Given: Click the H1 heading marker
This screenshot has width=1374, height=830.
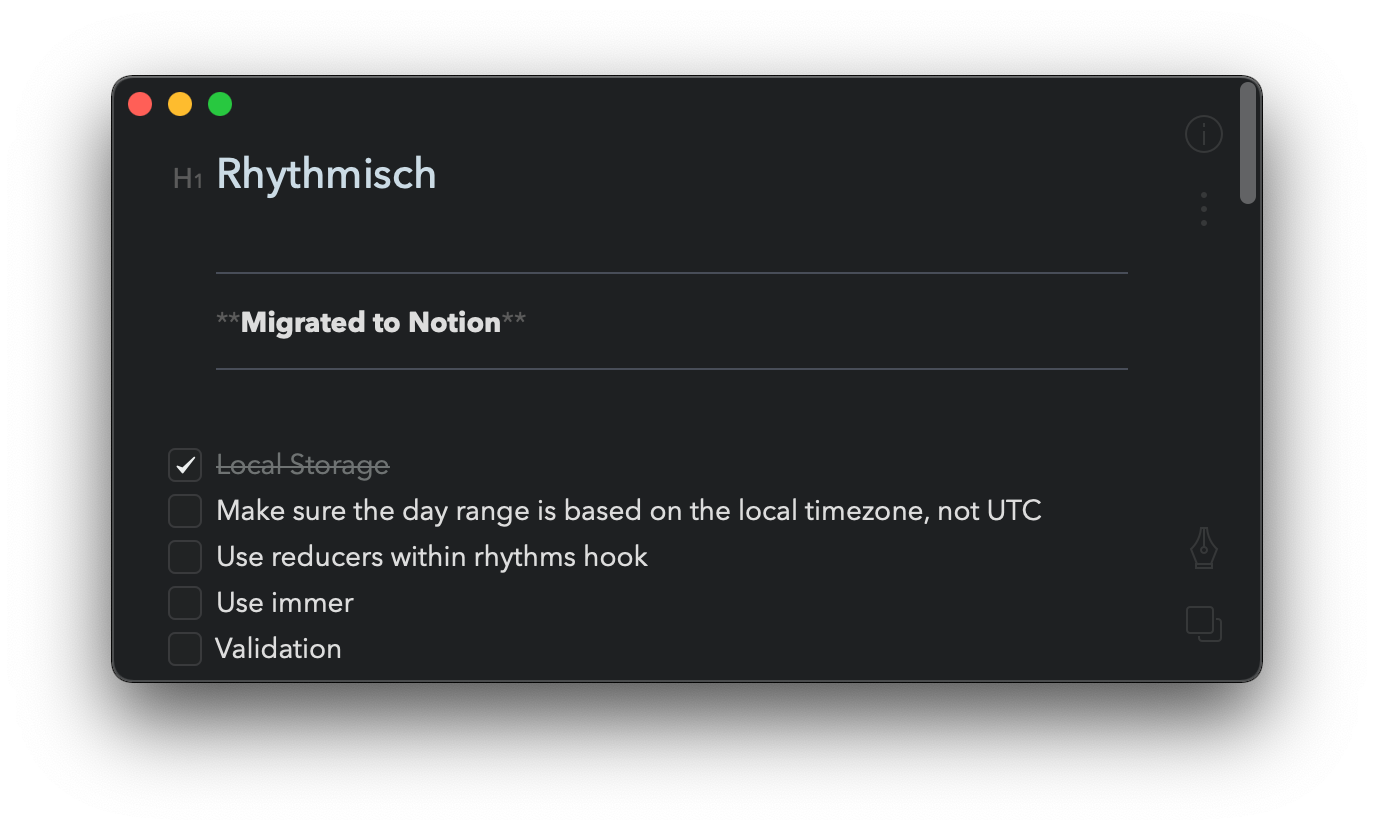Looking at the screenshot, I should point(188,179).
